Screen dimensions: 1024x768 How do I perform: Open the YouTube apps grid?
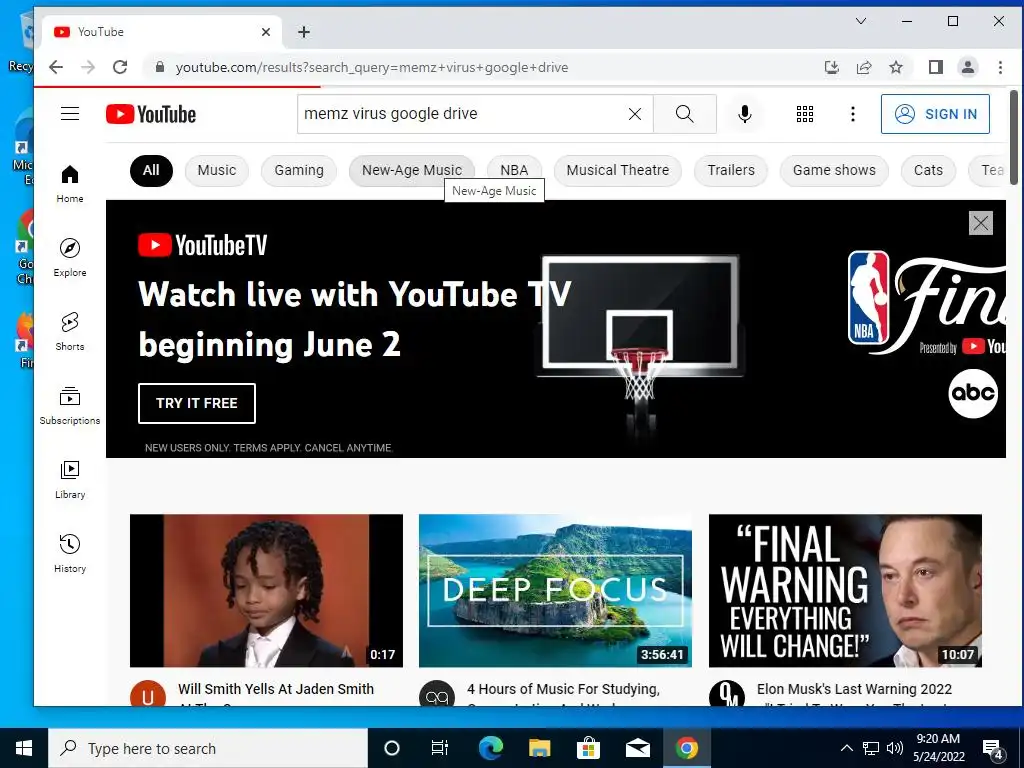coord(805,114)
